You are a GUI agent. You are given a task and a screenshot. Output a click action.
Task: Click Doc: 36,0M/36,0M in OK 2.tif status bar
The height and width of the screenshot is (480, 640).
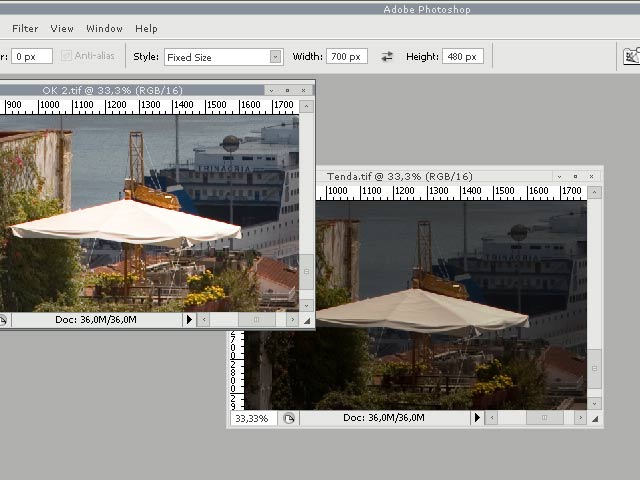pyautogui.click(x=96, y=320)
